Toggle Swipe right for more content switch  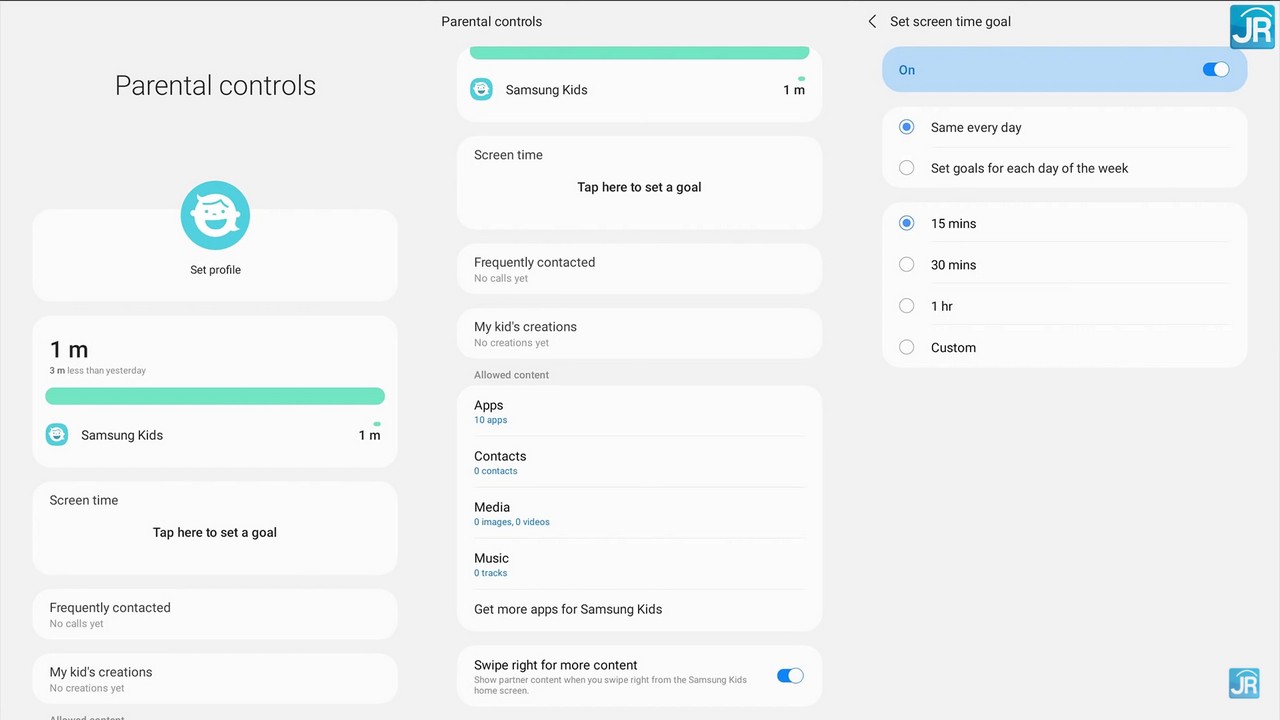click(x=790, y=676)
